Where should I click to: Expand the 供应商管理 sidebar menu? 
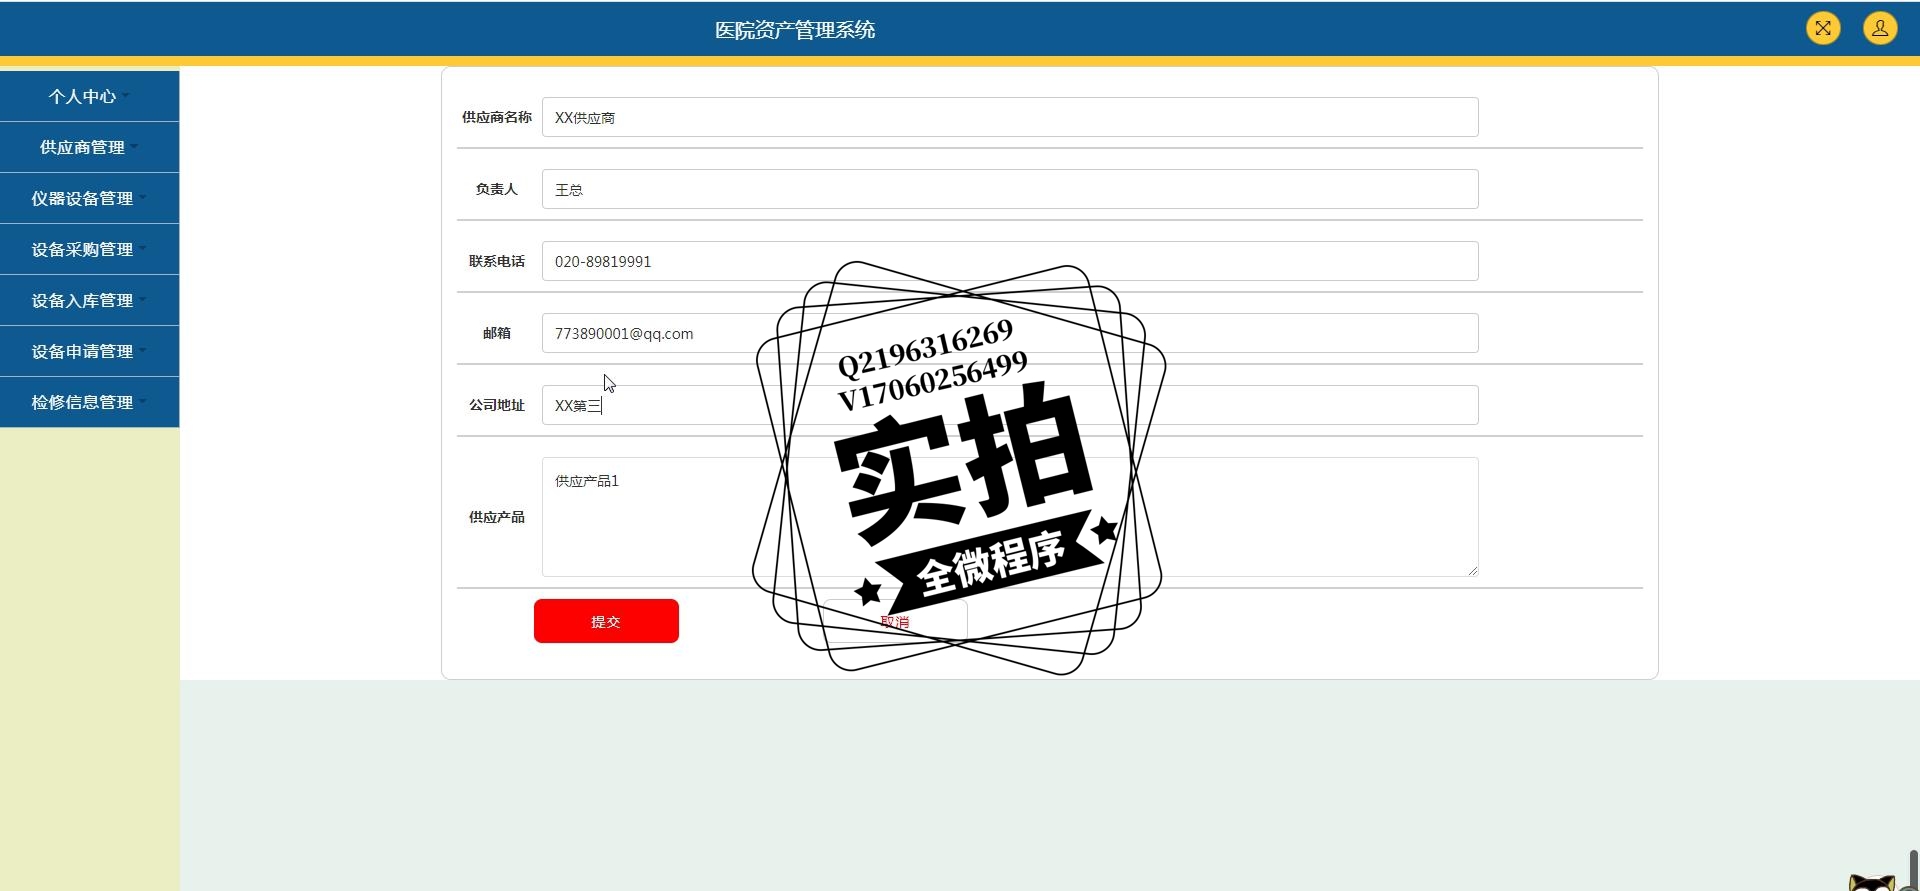click(89, 147)
